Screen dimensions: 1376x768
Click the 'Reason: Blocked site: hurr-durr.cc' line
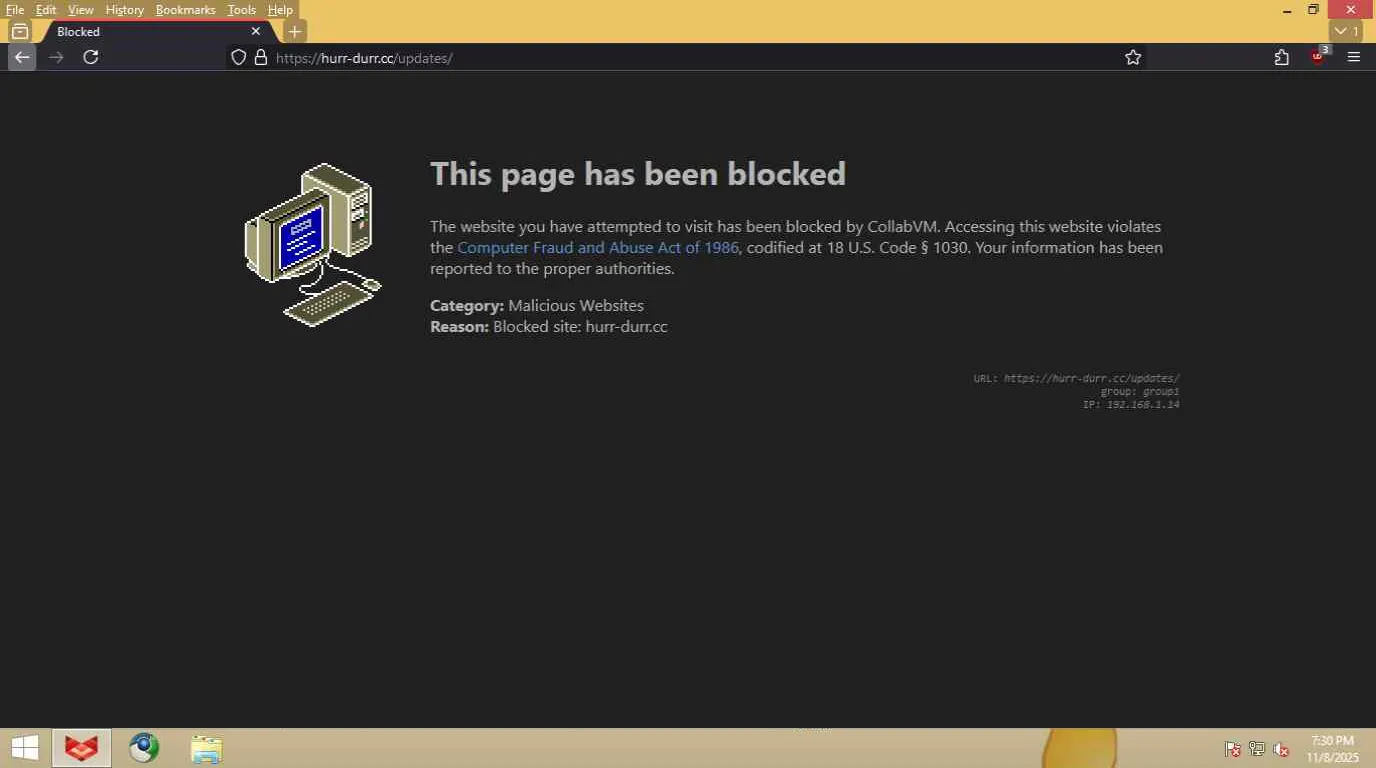coord(549,327)
